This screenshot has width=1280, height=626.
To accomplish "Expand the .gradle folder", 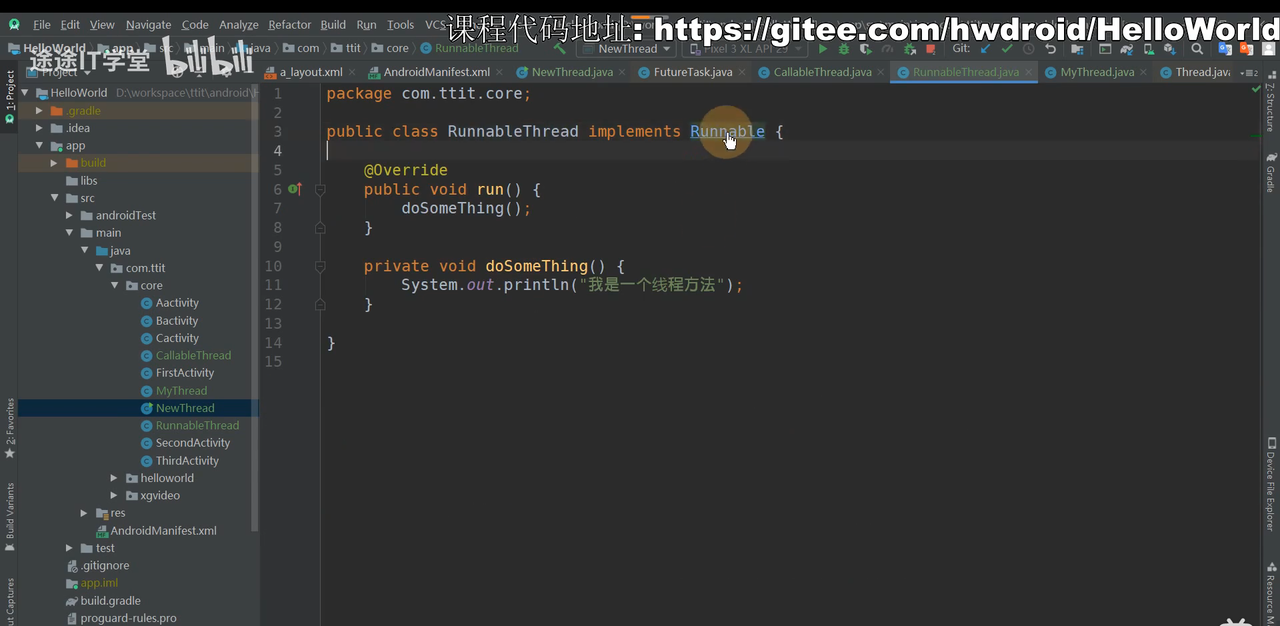I will (x=40, y=111).
